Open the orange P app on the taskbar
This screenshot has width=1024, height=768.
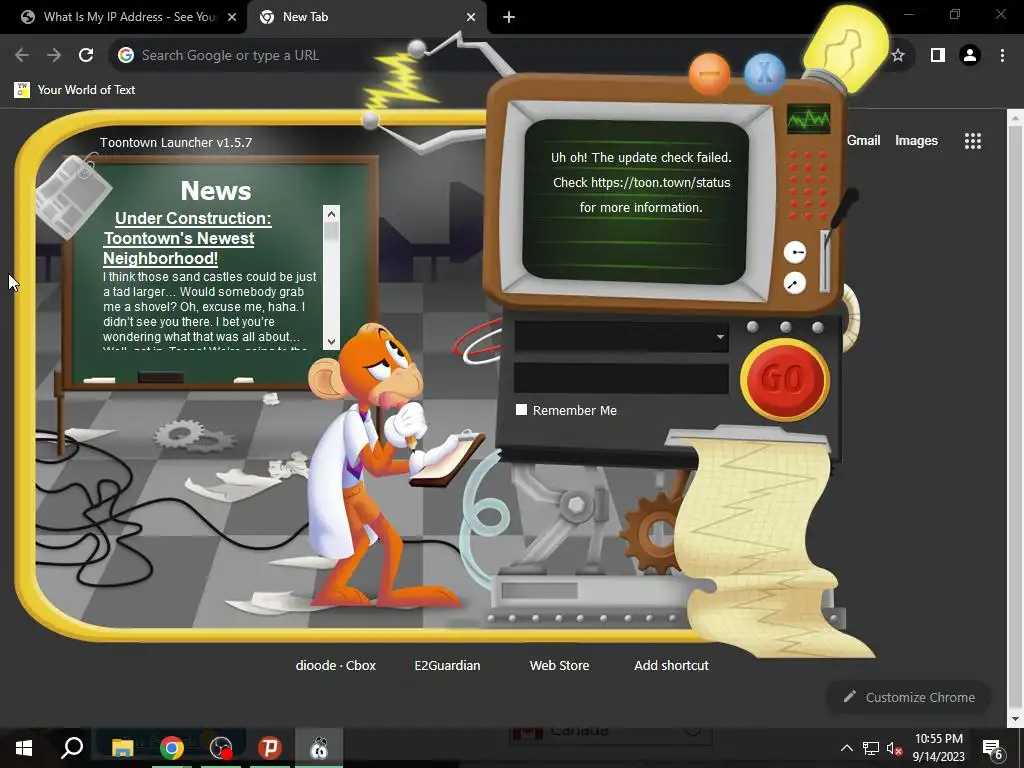pyautogui.click(x=270, y=748)
